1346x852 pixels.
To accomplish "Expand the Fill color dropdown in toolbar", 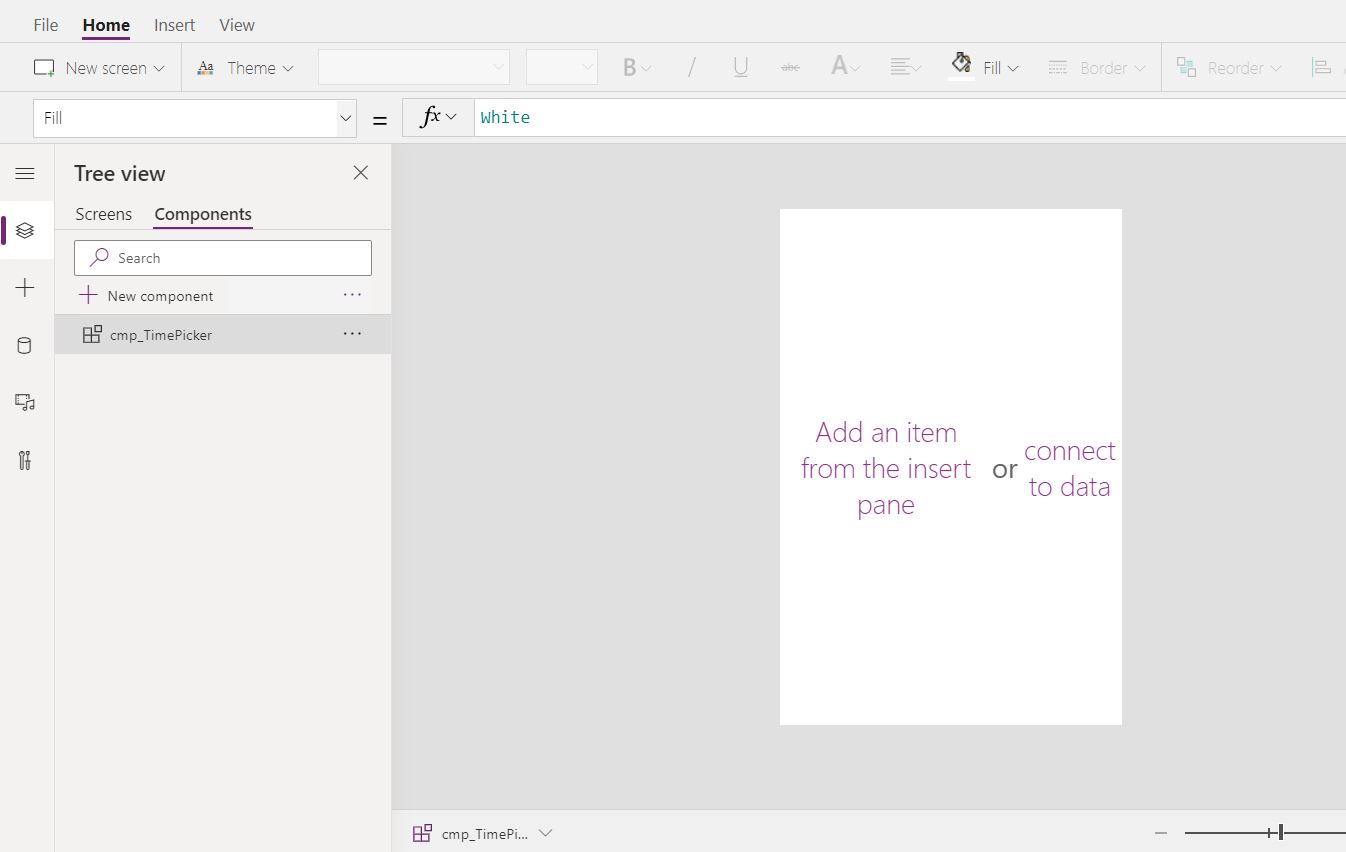I will click(1013, 68).
